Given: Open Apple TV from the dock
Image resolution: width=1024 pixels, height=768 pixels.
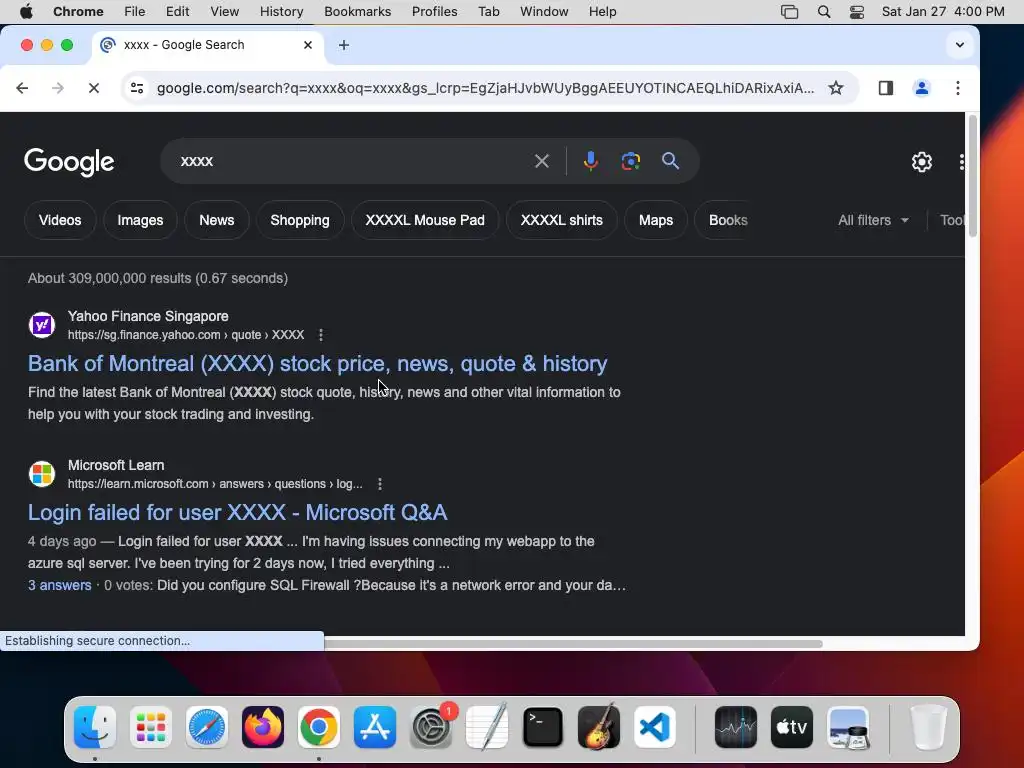Looking at the screenshot, I should (792, 727).
